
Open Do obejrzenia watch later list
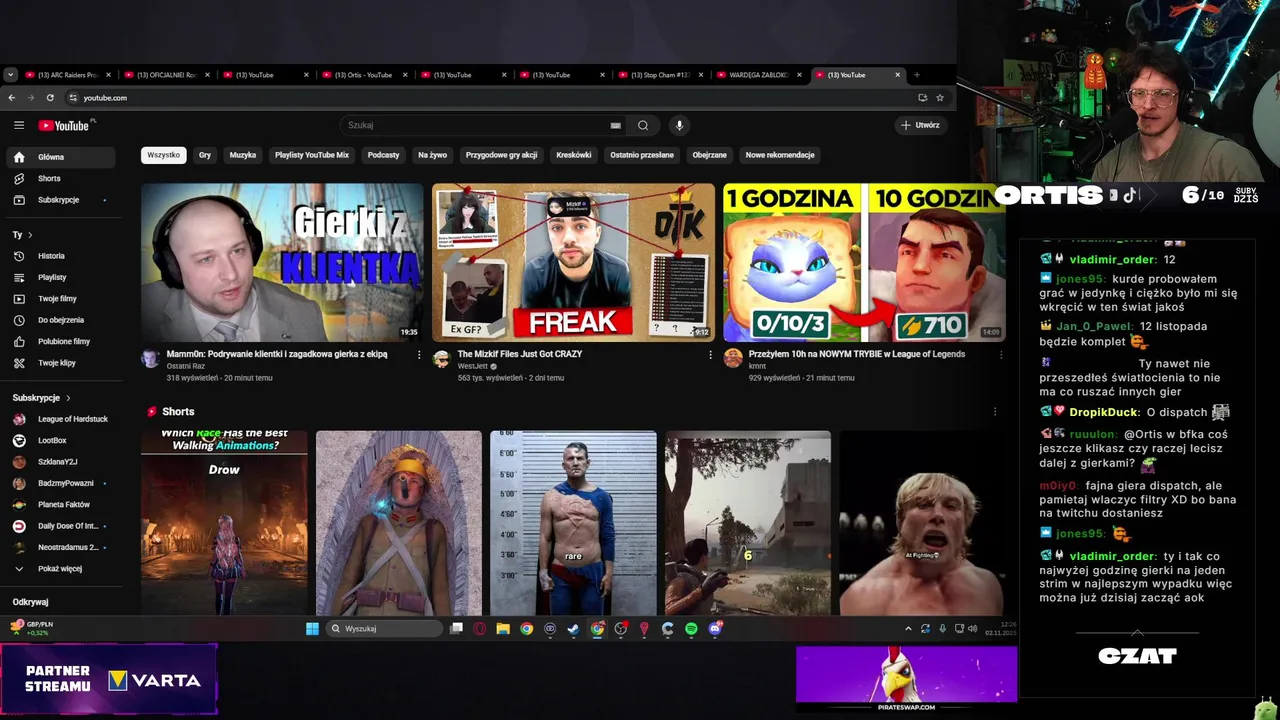click(x=60, y=320)
